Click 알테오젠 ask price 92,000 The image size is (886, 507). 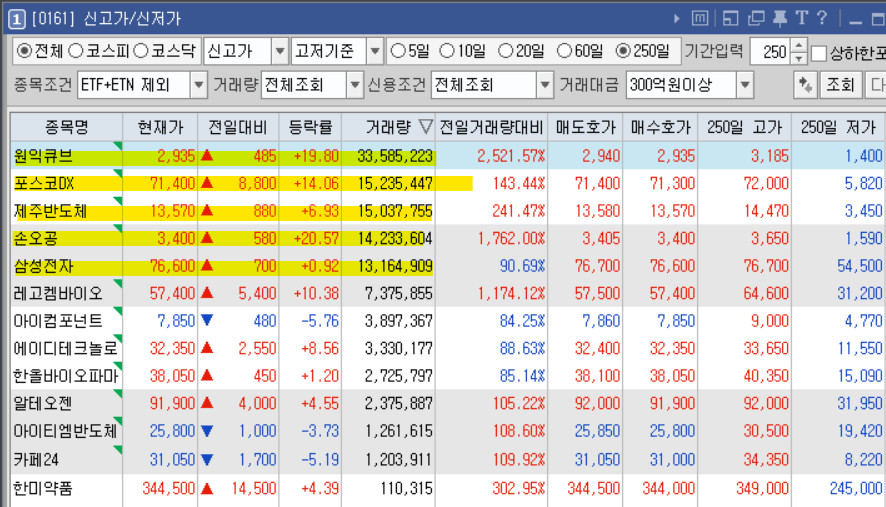coord(597,404)
